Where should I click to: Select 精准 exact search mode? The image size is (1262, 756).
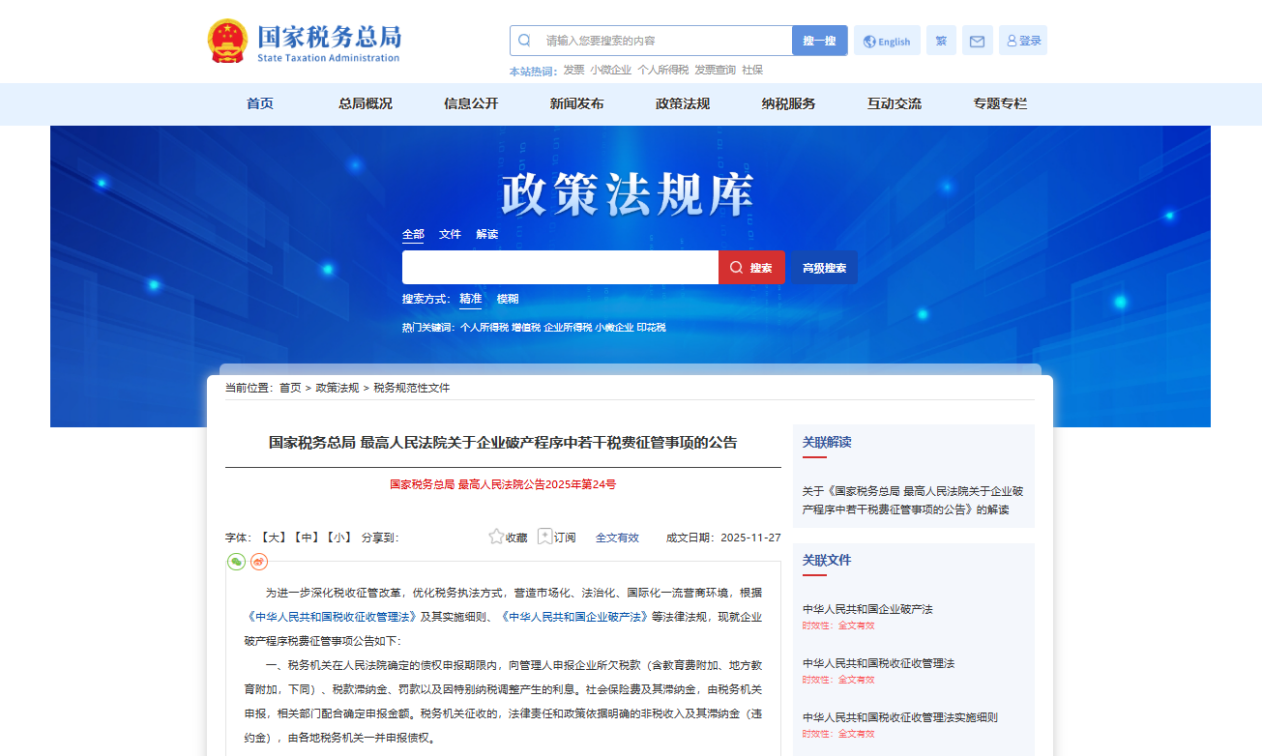pos(470,299)
